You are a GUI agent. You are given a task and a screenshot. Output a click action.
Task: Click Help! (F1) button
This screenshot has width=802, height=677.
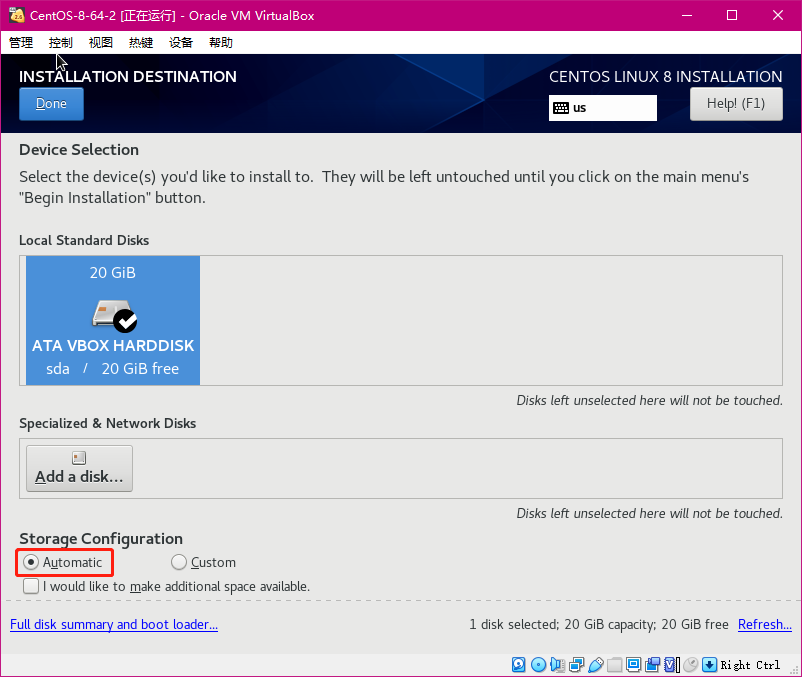click(x=736, y=104)
